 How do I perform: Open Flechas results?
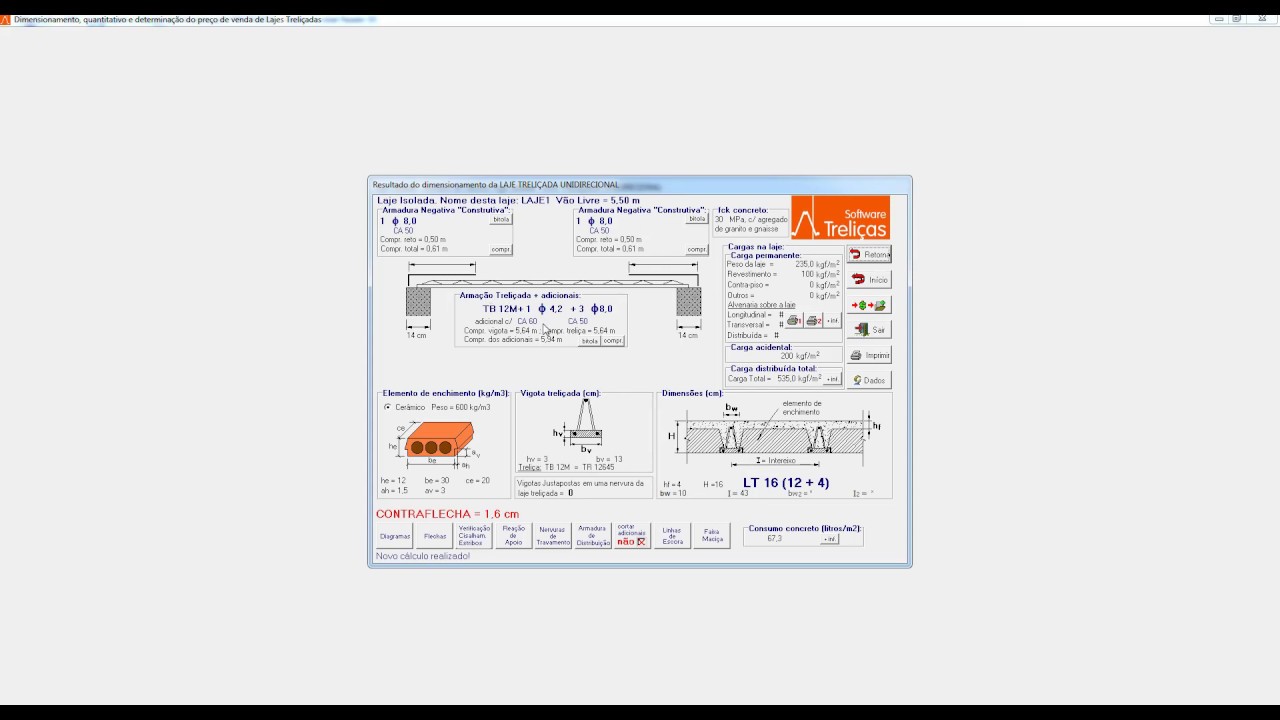pyautogui.click(x=435, y=536)
